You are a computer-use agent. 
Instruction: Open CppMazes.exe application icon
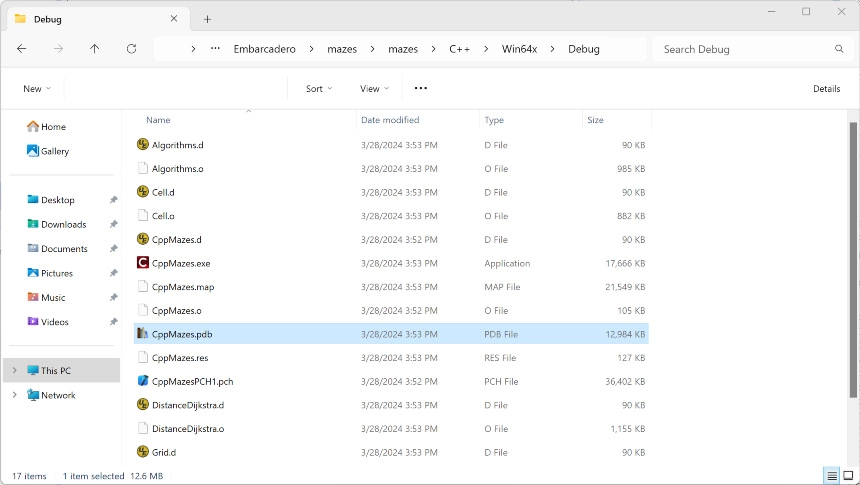[x=143, y=263]
